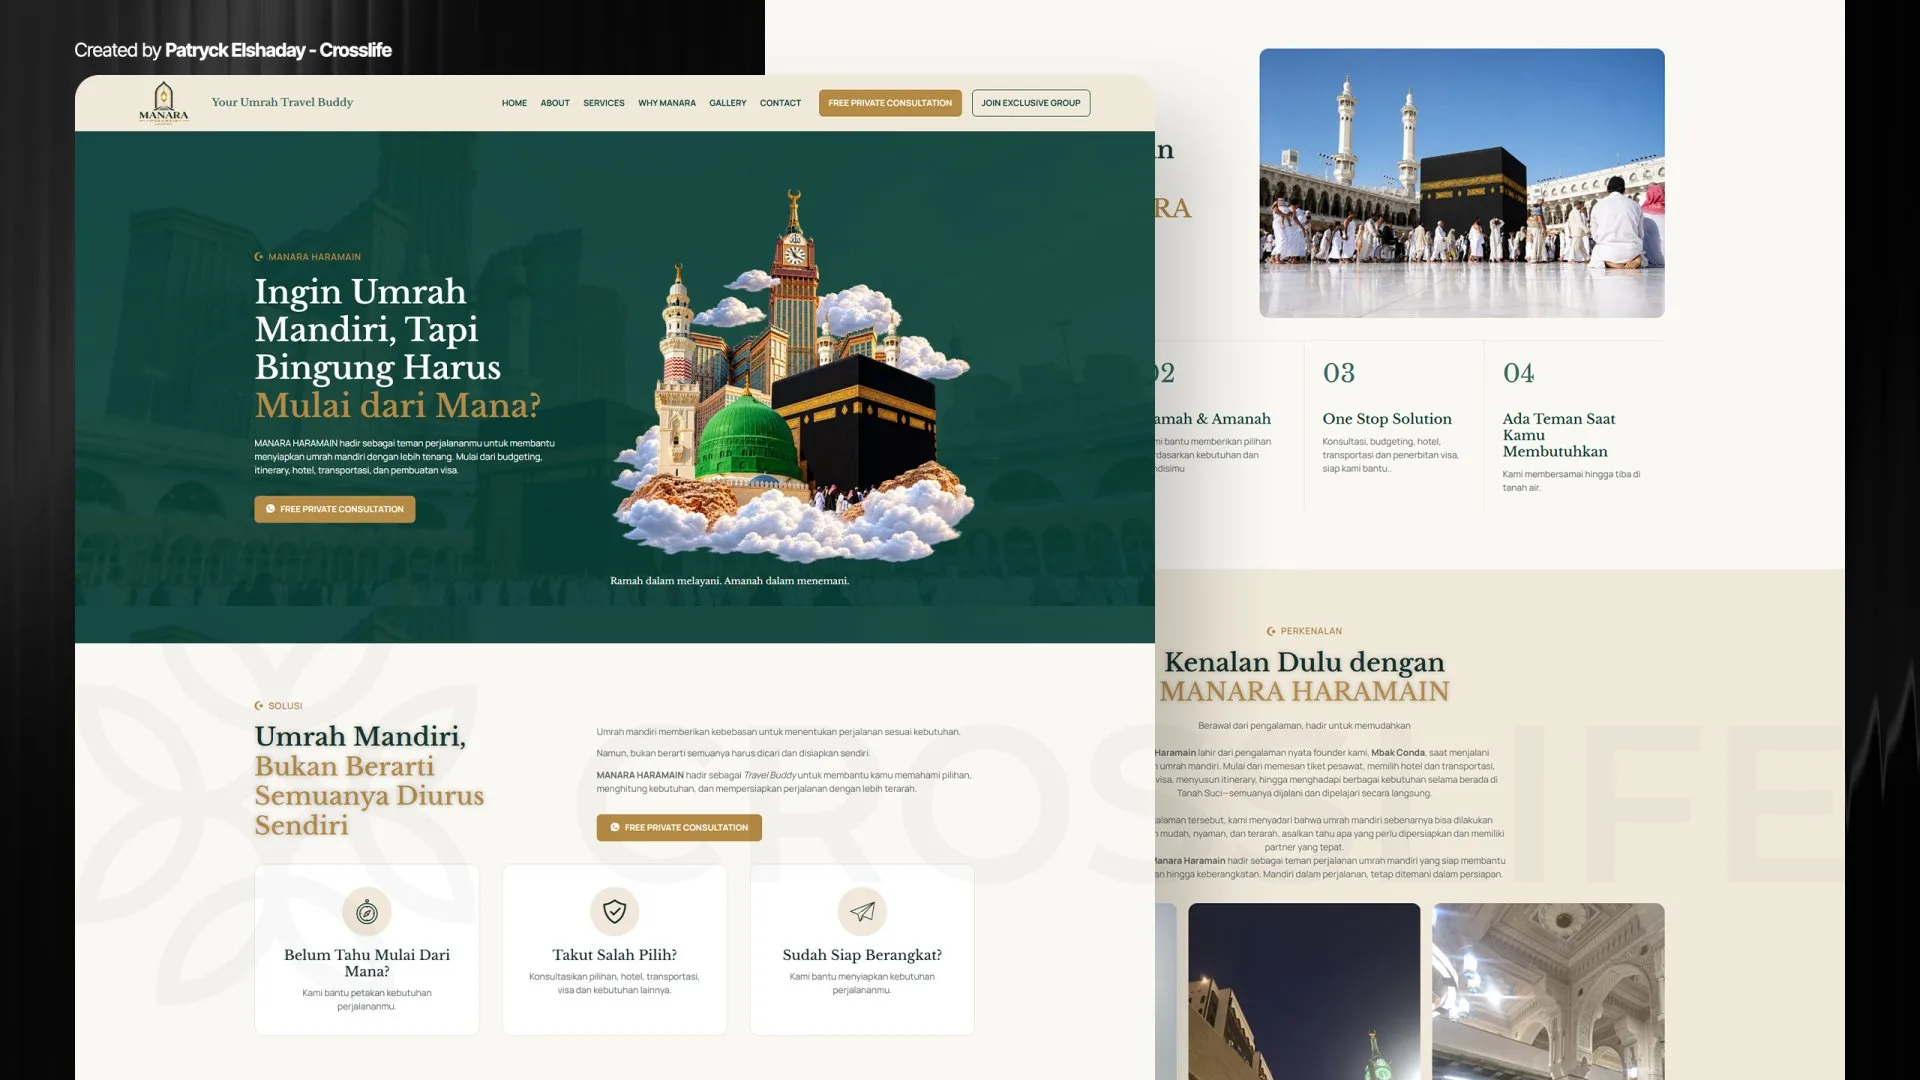Click 'Kenalan Dulu dengan' heading

tap(1305, 662)
